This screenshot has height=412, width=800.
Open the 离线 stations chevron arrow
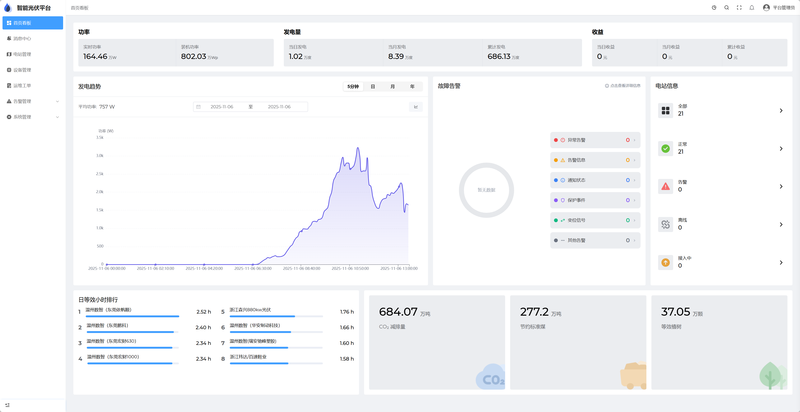point(780,224)
